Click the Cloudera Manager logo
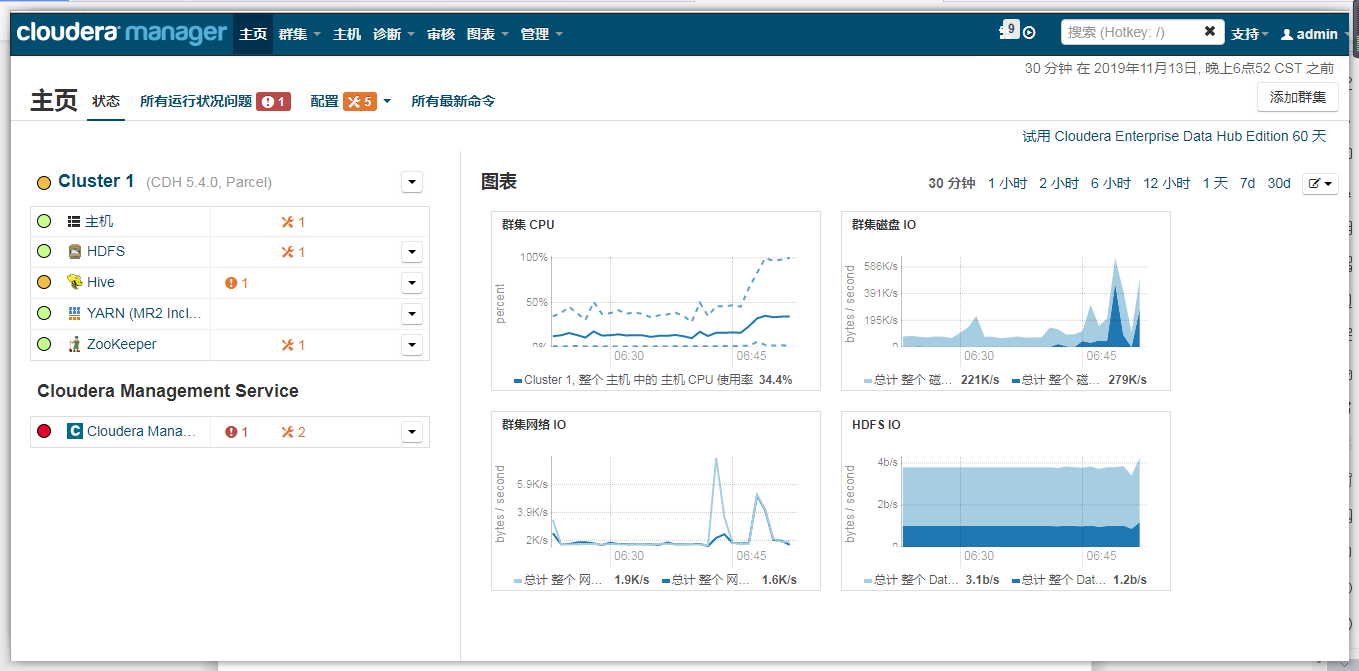The width and height of the screenshot is (1359, 671). [x=120, y=32]
